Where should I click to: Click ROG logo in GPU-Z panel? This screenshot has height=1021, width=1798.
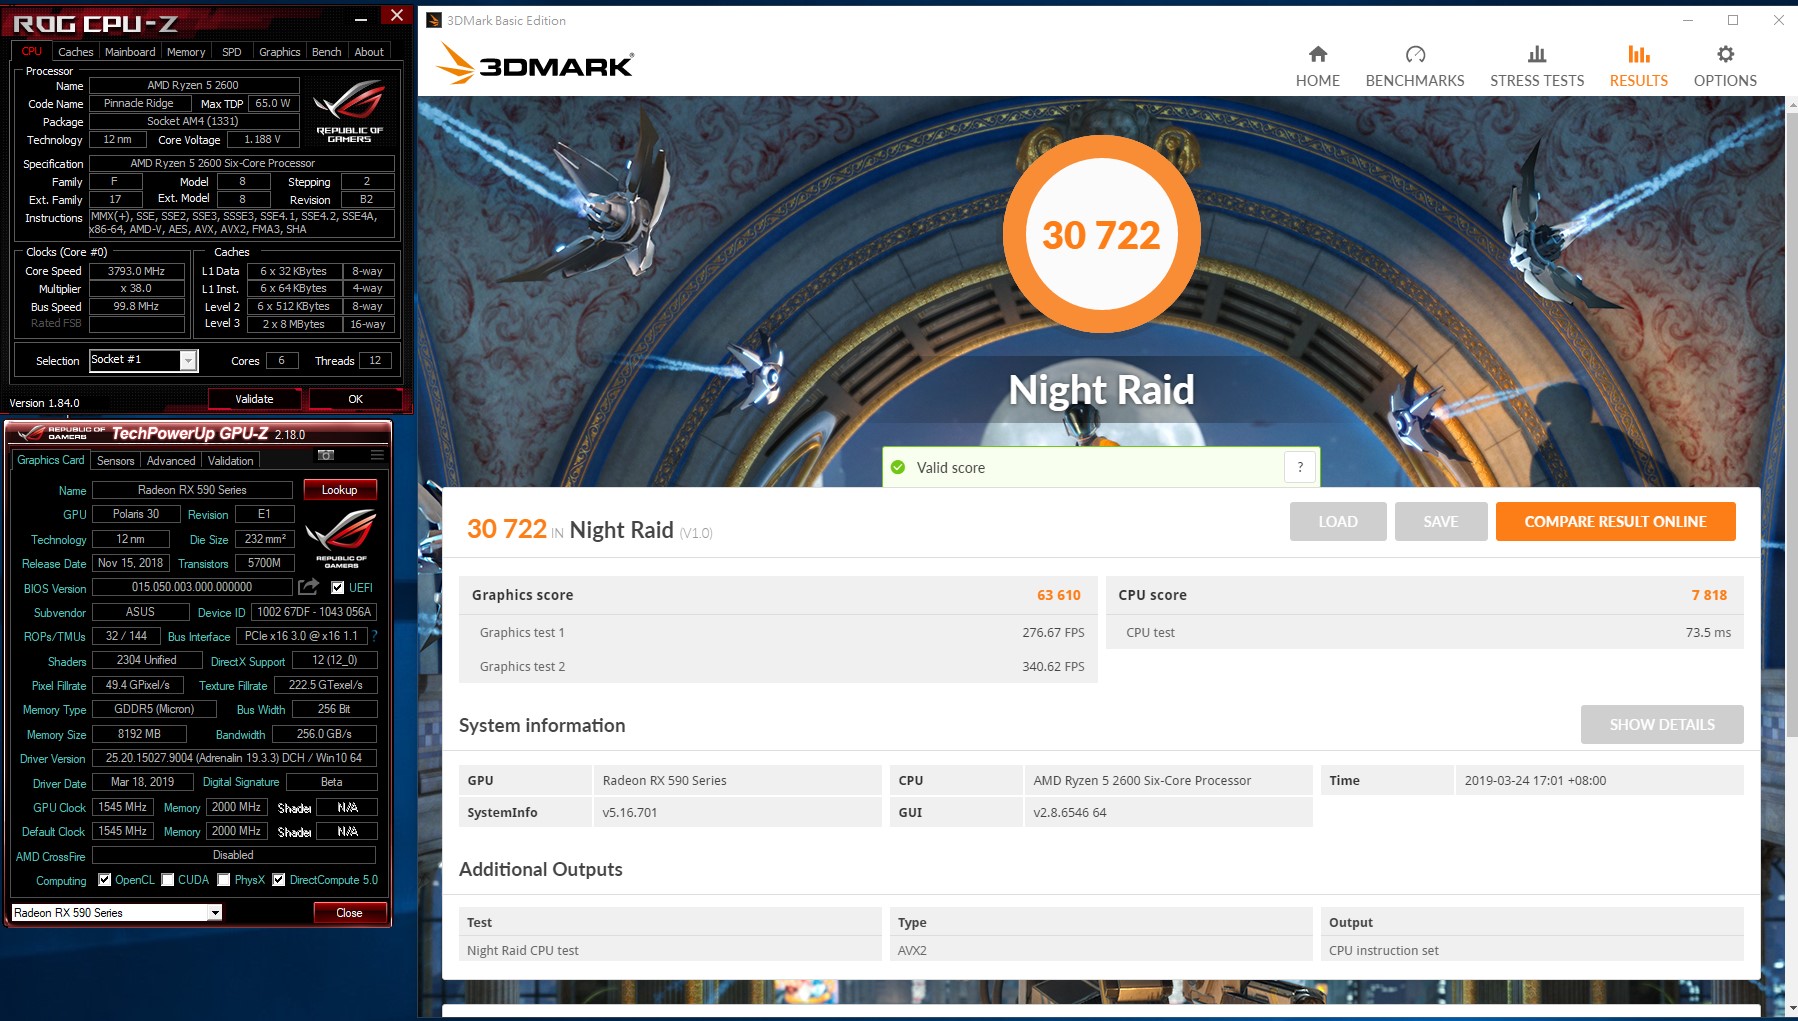point(341,537)
